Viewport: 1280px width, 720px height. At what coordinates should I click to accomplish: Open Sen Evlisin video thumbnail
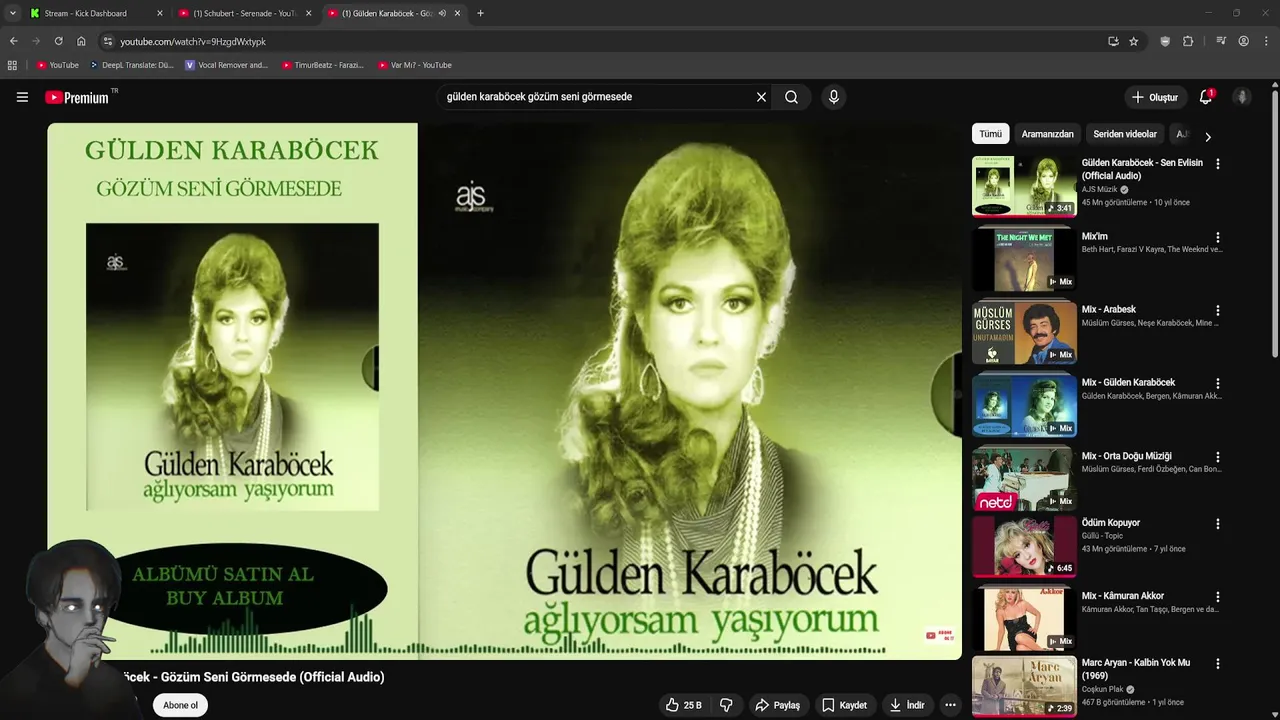(x=1024, y=186)
